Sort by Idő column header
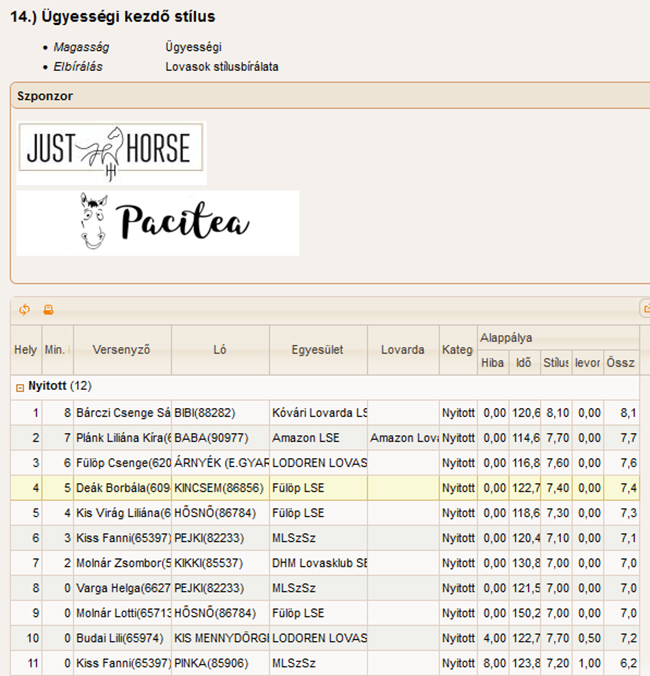The width and height of the screenshot is (650, 676). point(523,362)
